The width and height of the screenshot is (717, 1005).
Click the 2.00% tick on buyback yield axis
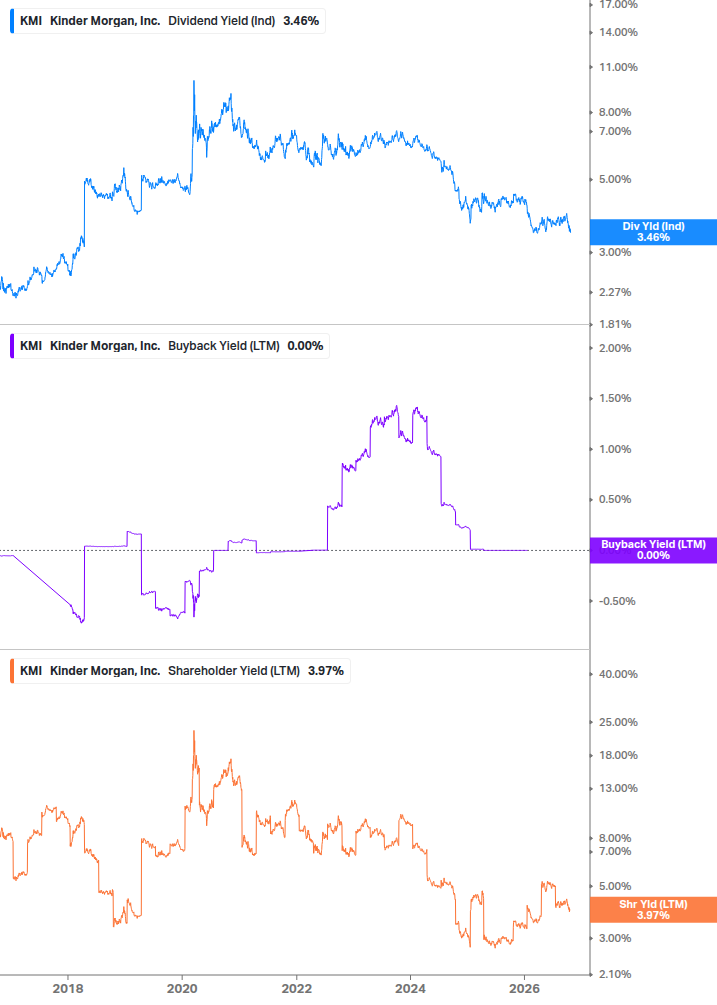[x=615, y=349]
